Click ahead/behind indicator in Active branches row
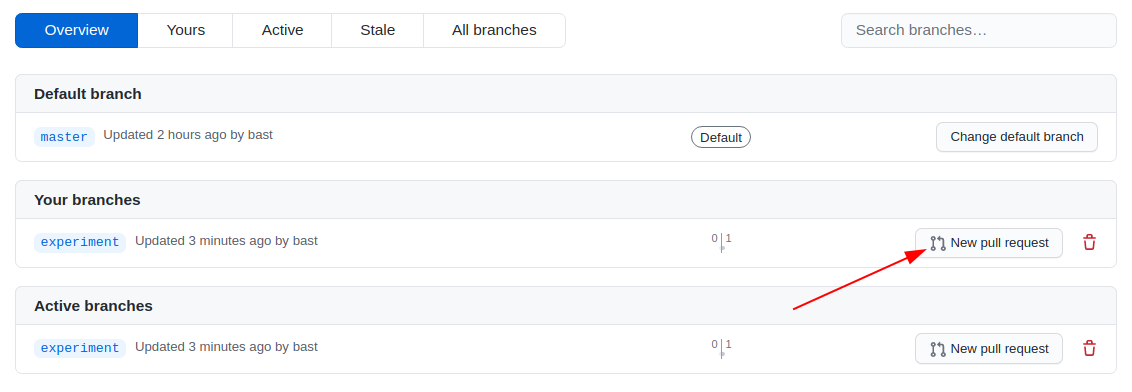Screen dimensions: 1132x392 [721, 348]
